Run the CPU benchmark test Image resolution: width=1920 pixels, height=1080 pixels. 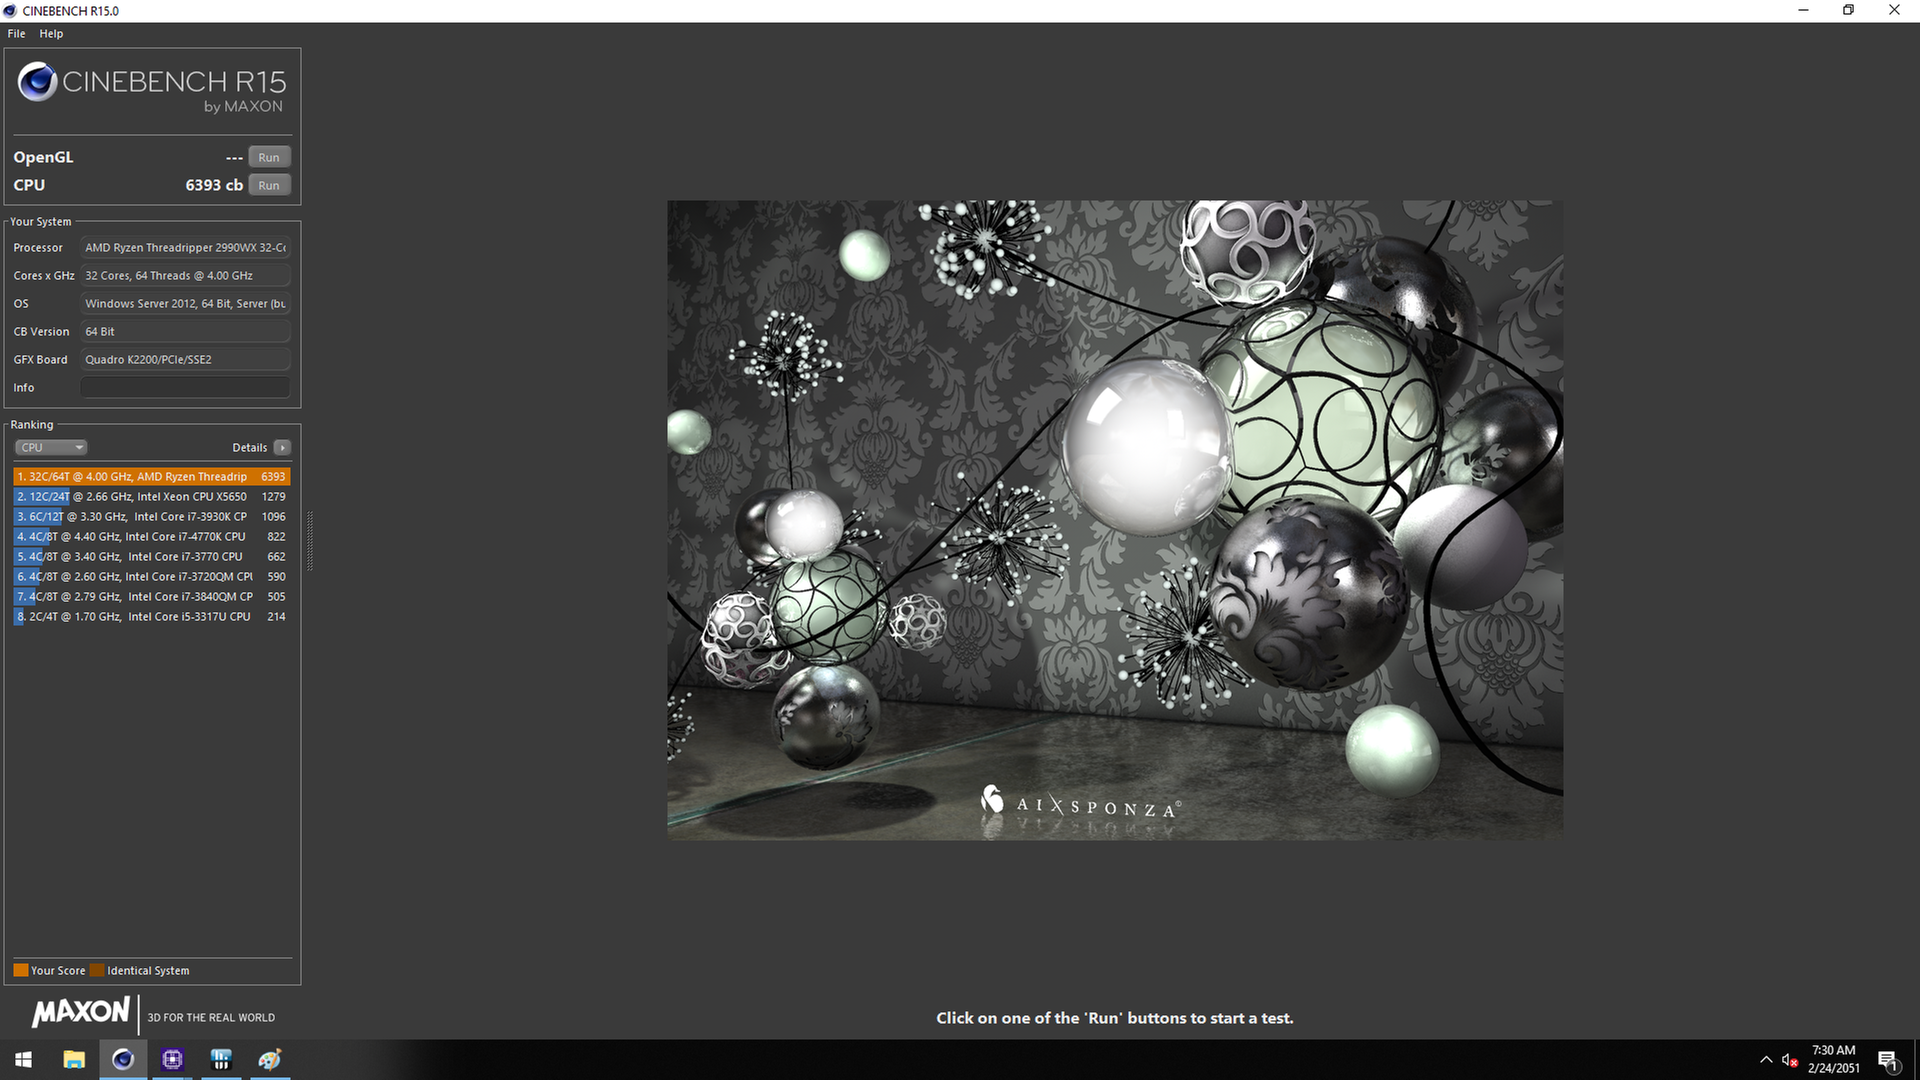click(x=269, y=185)
